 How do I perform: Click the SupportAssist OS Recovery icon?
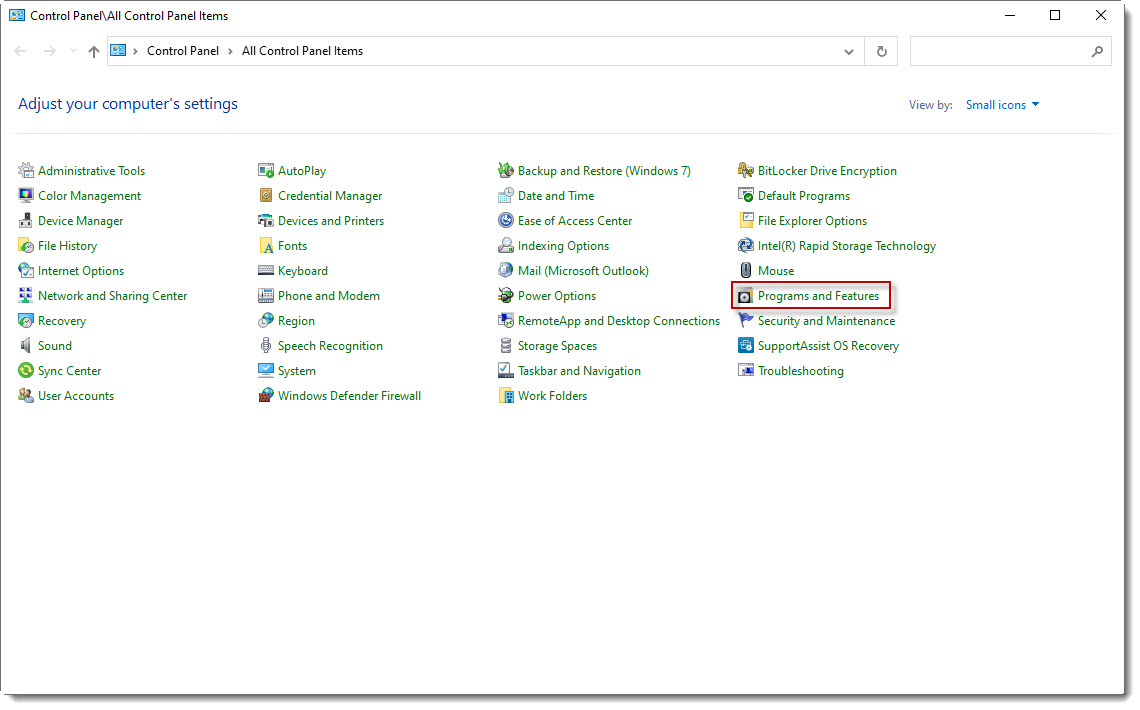(x=746, y=346)
